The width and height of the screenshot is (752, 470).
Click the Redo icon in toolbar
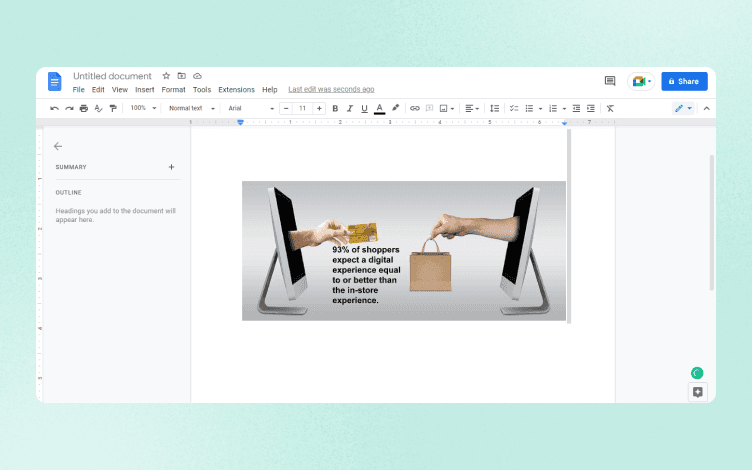coord(69,108)
